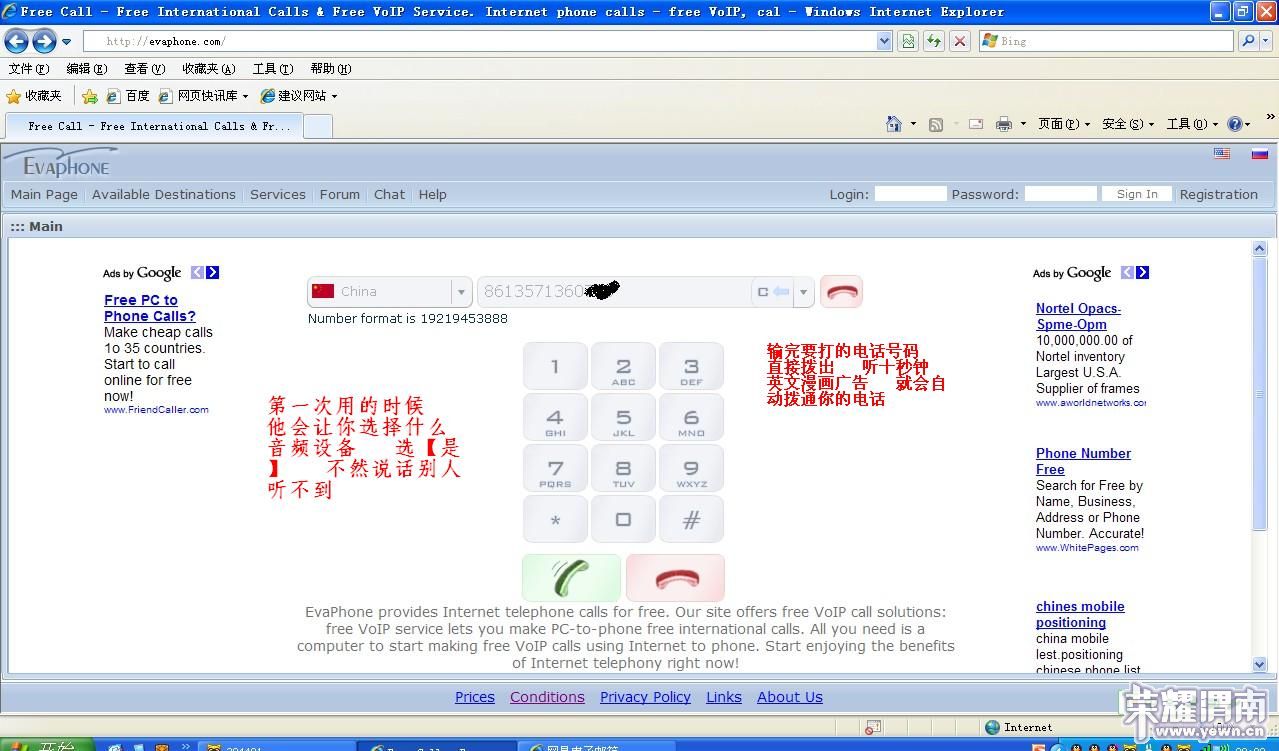Viewport: 1279px width, 751px height.
Task: Click the browser Back arrow button
Action: (x=17, y=41)
